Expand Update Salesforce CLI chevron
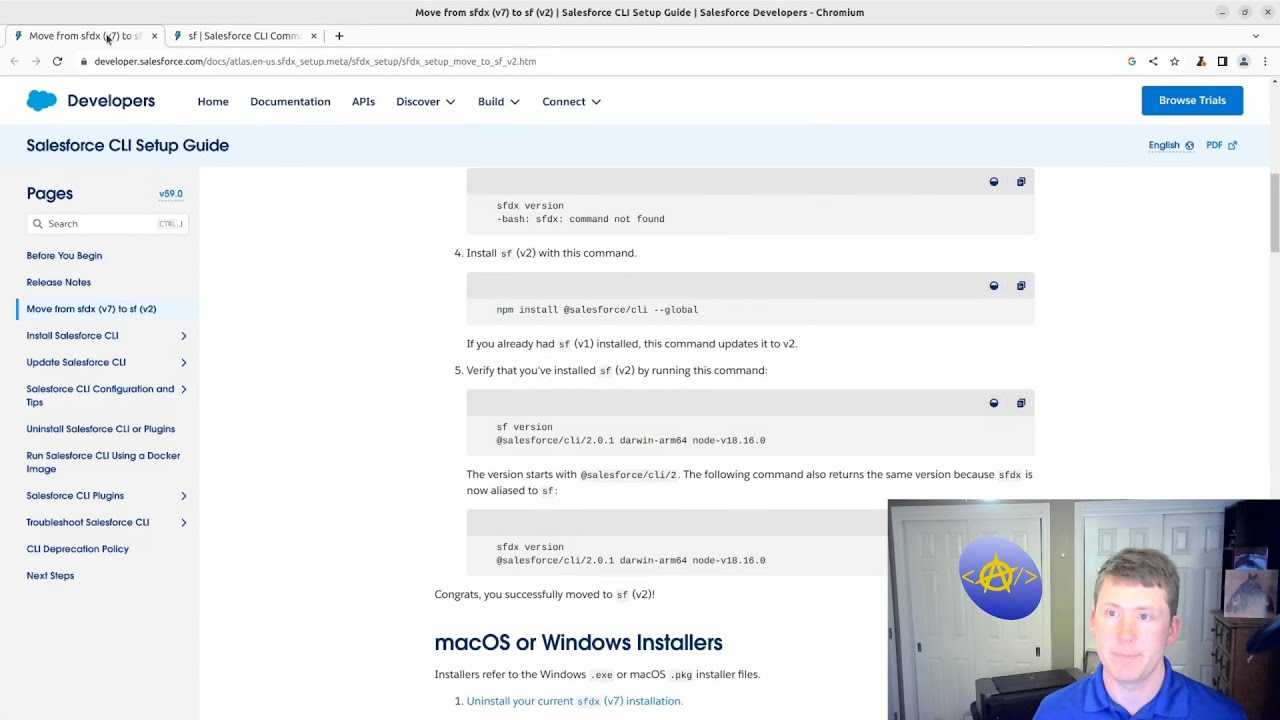This screenshot has height=720, width=1280. click(x=184, y=362)
